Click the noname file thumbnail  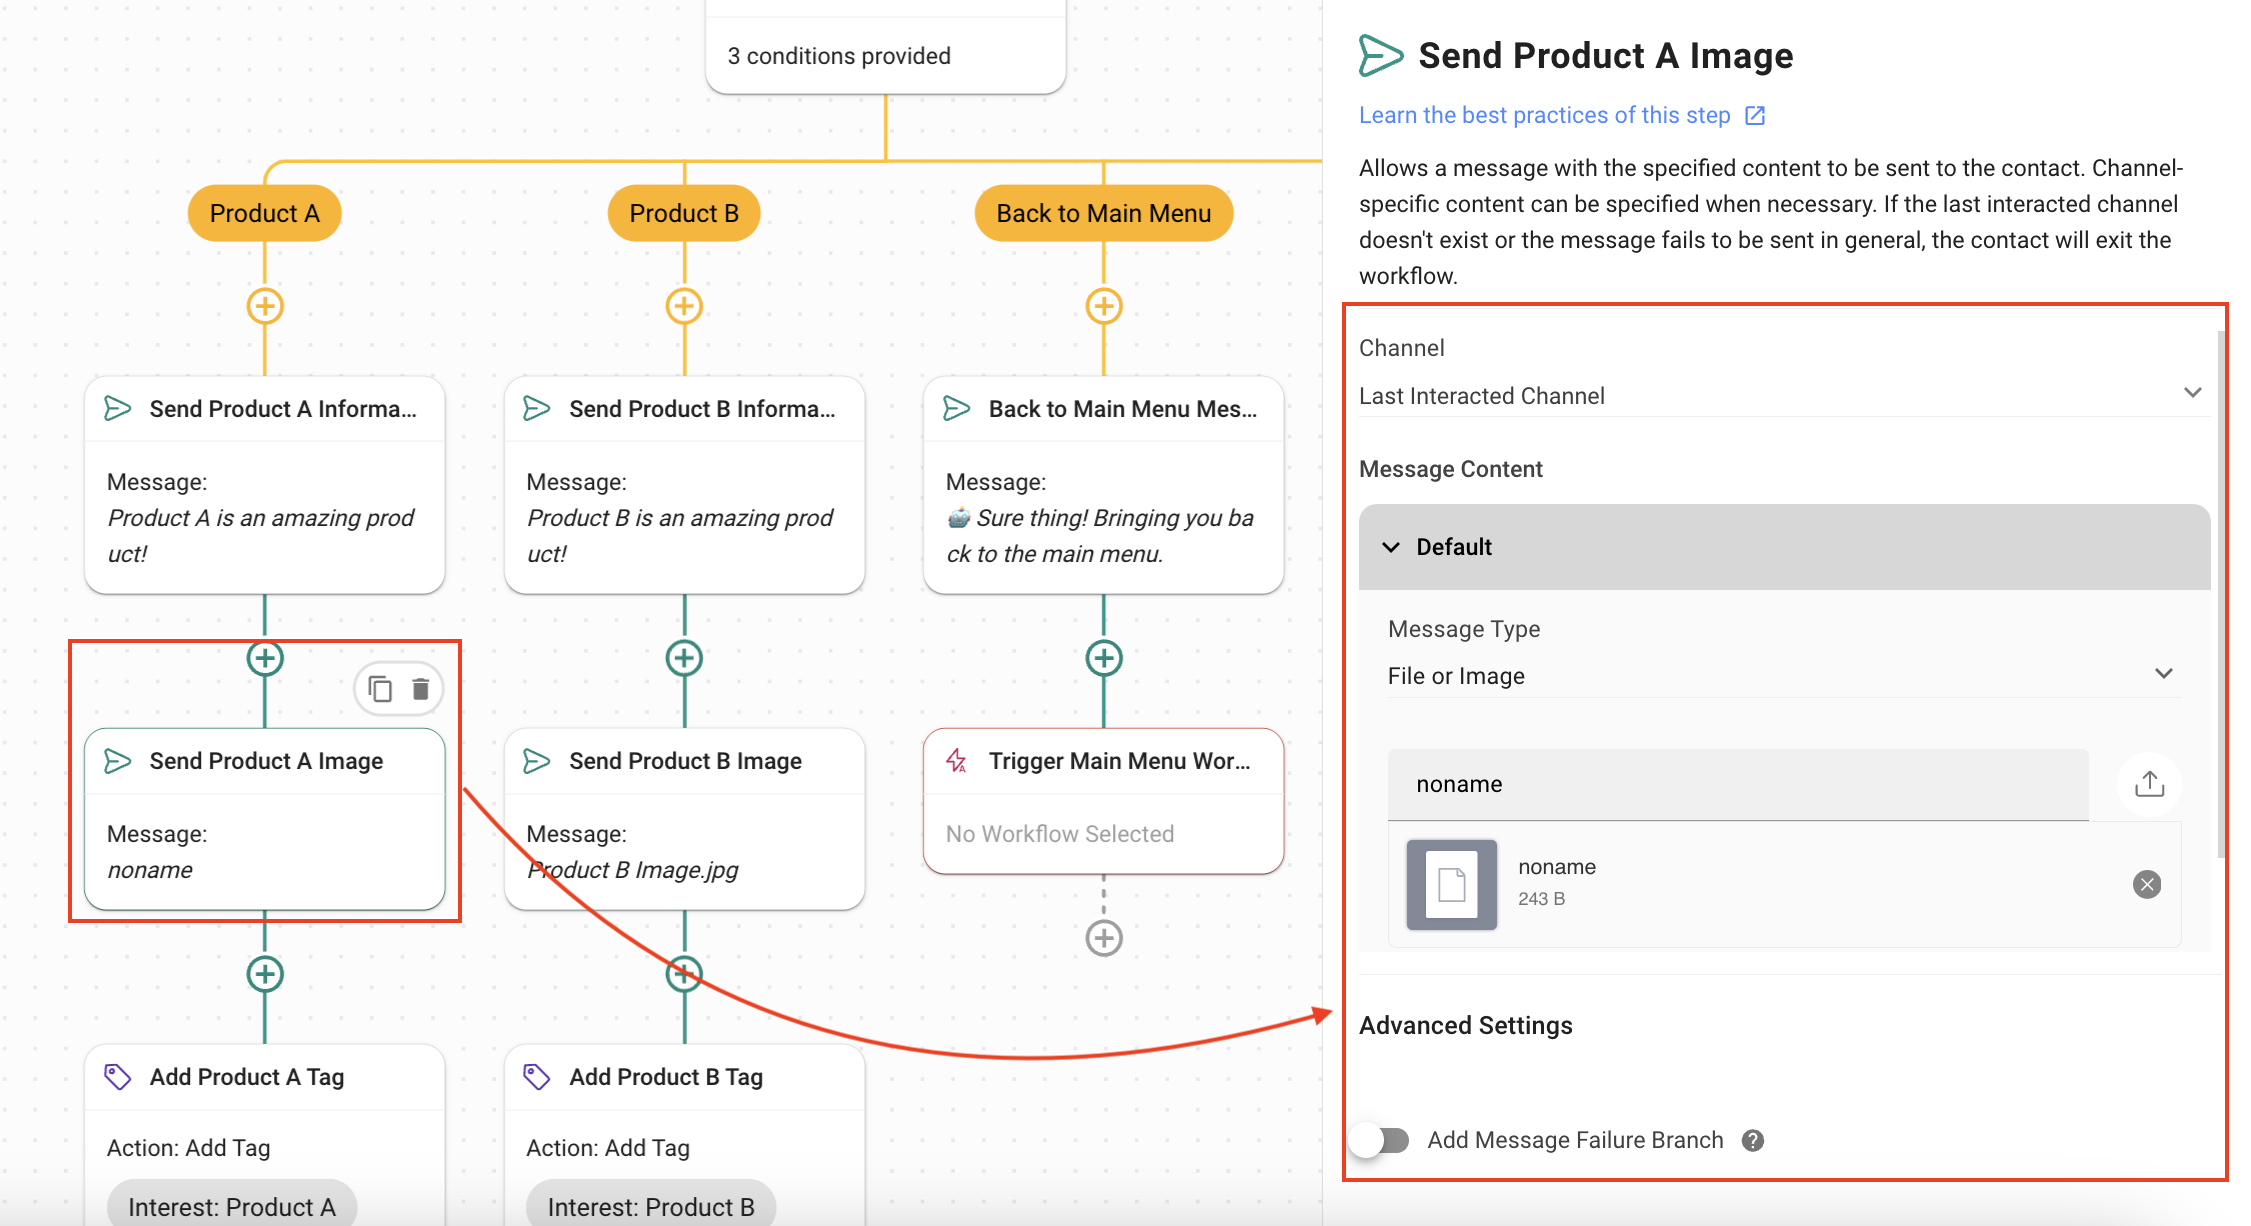1451,884
